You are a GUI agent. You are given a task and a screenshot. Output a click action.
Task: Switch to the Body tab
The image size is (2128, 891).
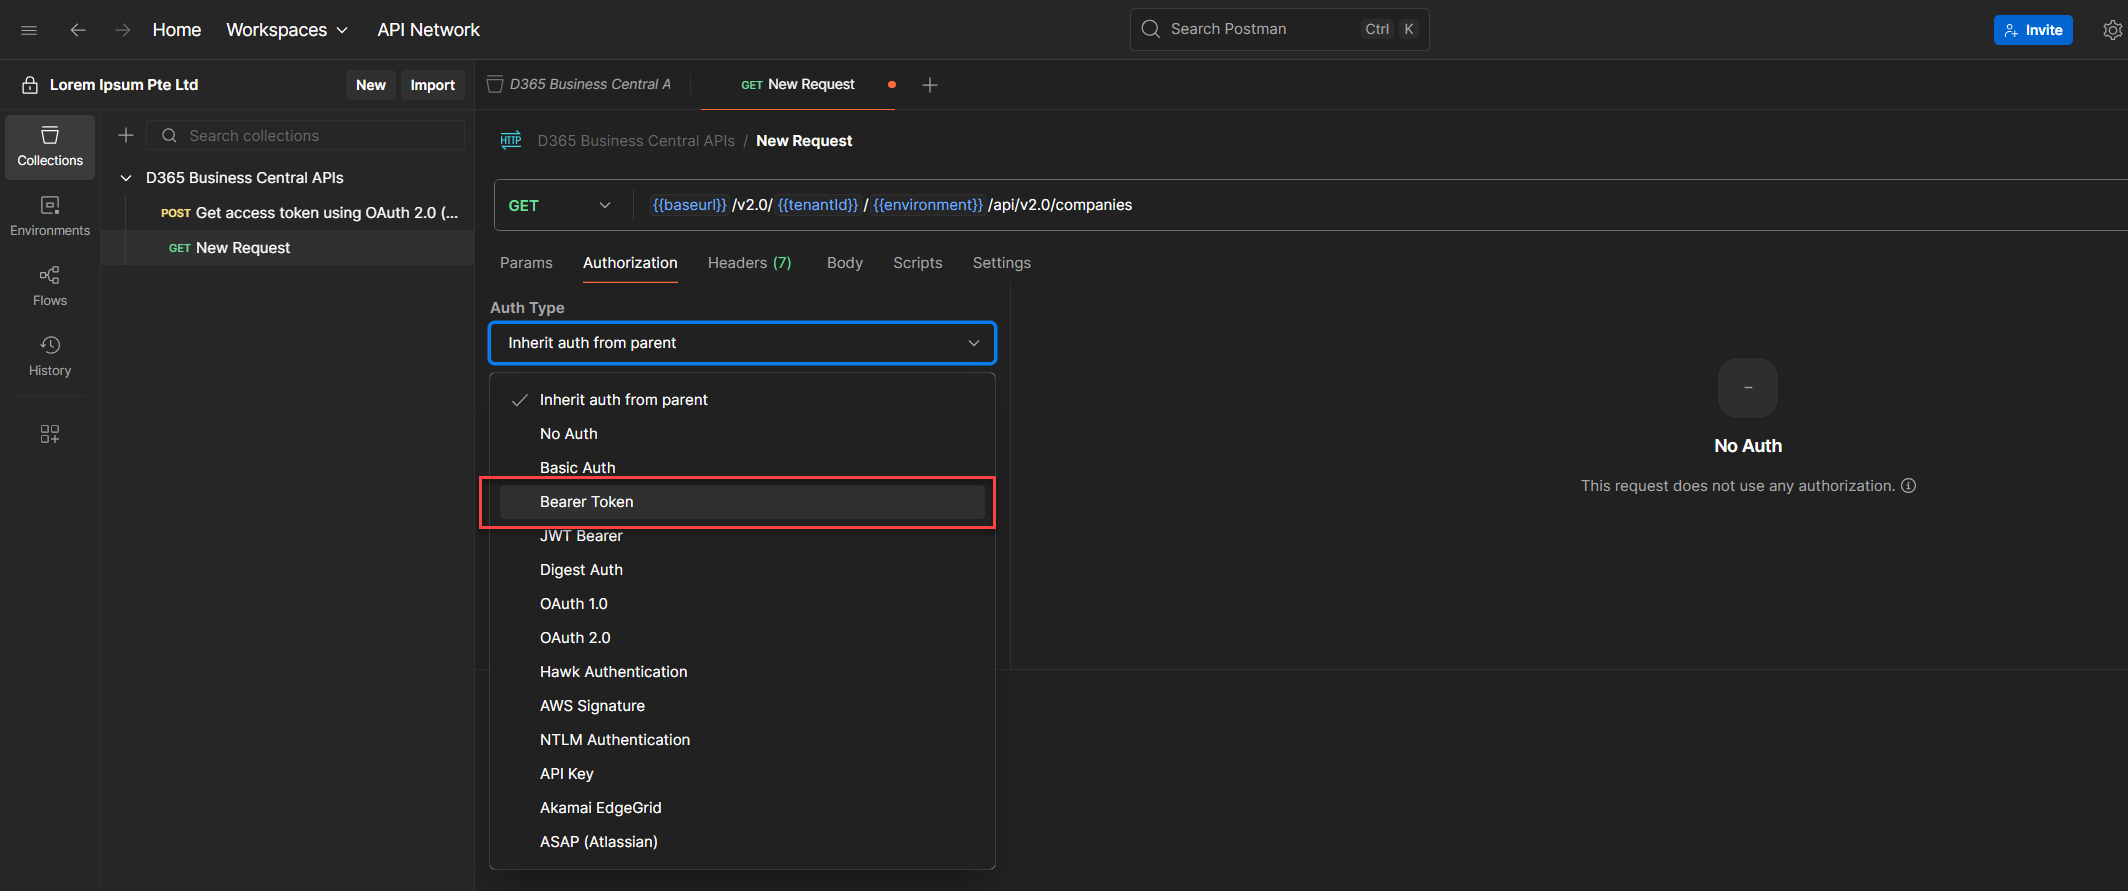[x=845, y=263]
